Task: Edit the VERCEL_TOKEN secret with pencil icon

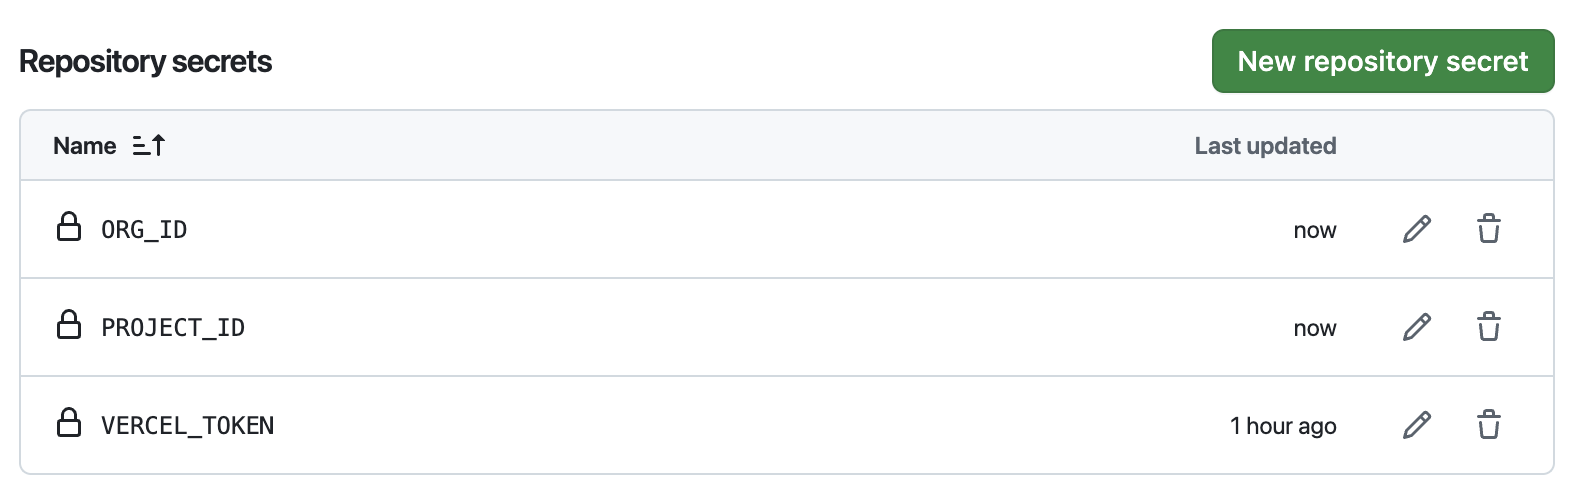Action: click(x=1417, y=425)
